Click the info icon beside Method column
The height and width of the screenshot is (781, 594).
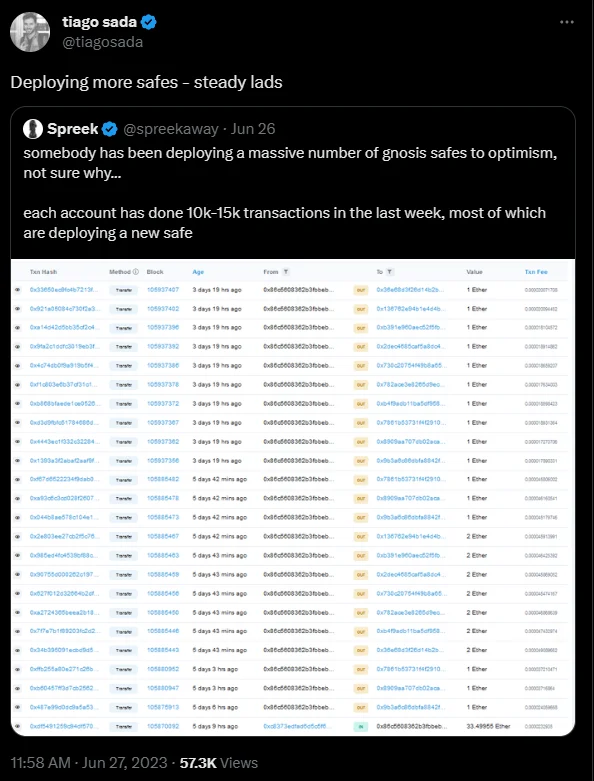point(136,272)
